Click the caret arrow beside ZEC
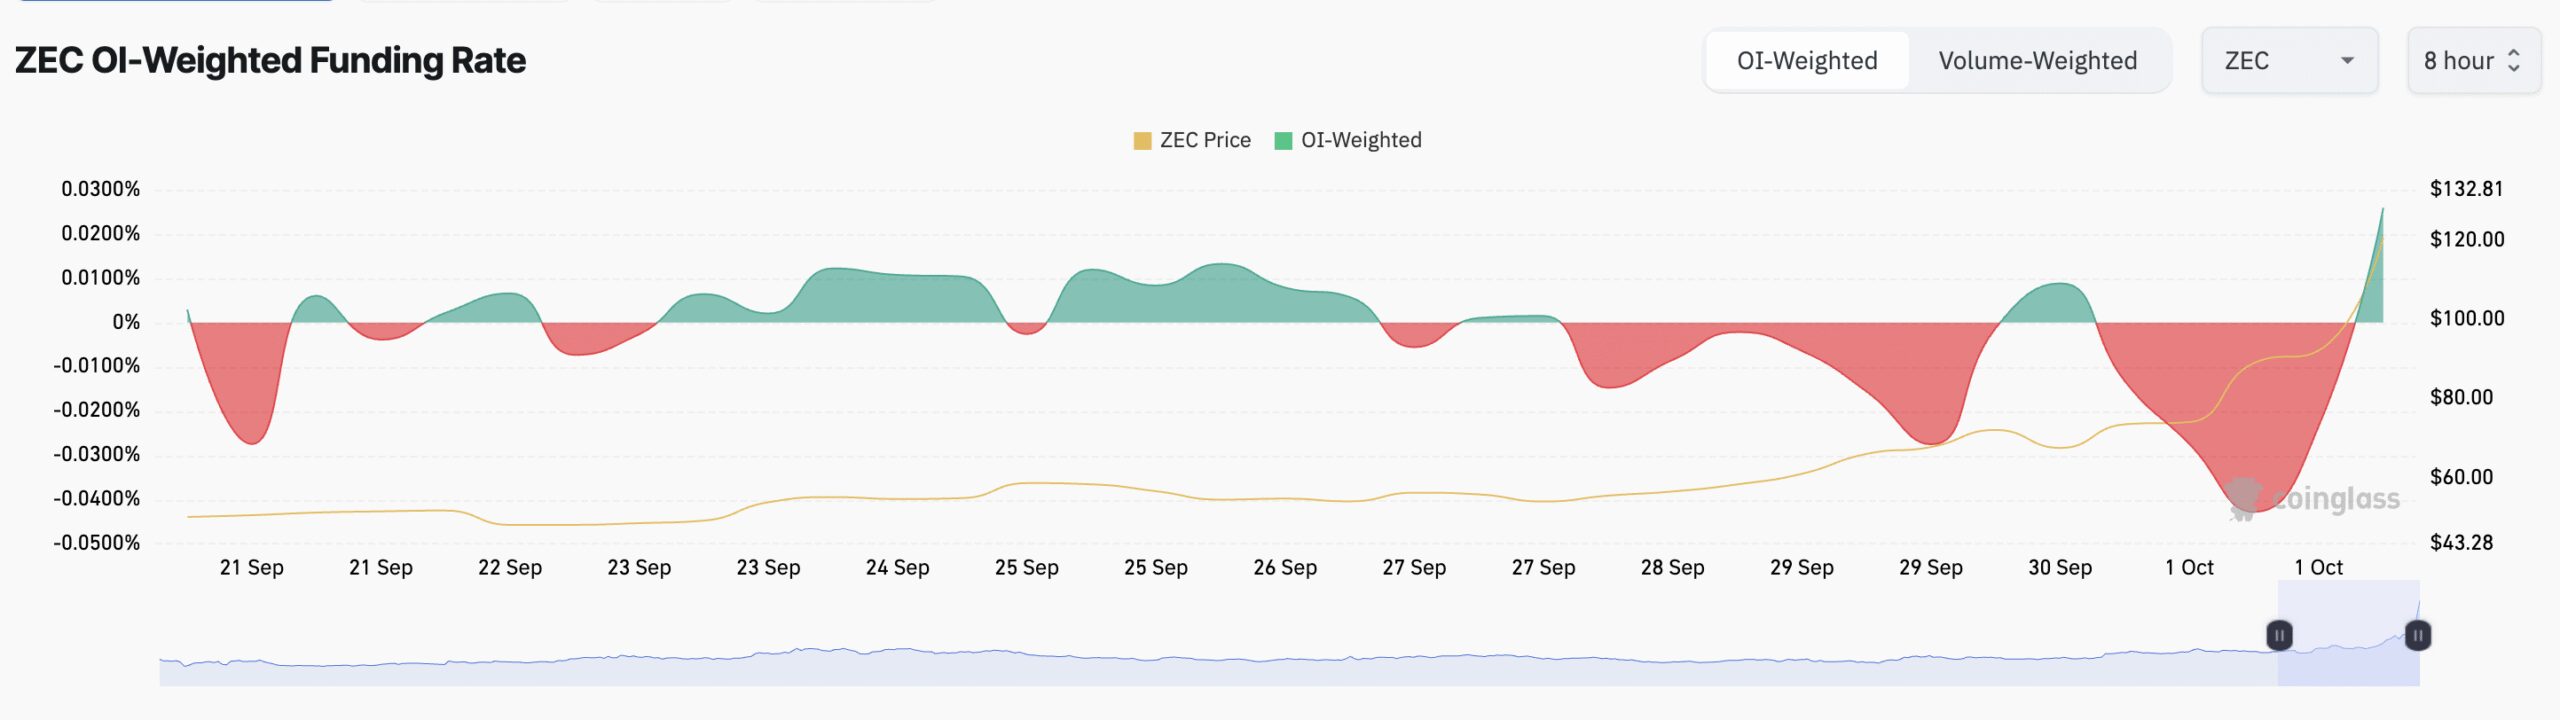This screenshot has height=720, width=2560. (x=2347, y=61)
